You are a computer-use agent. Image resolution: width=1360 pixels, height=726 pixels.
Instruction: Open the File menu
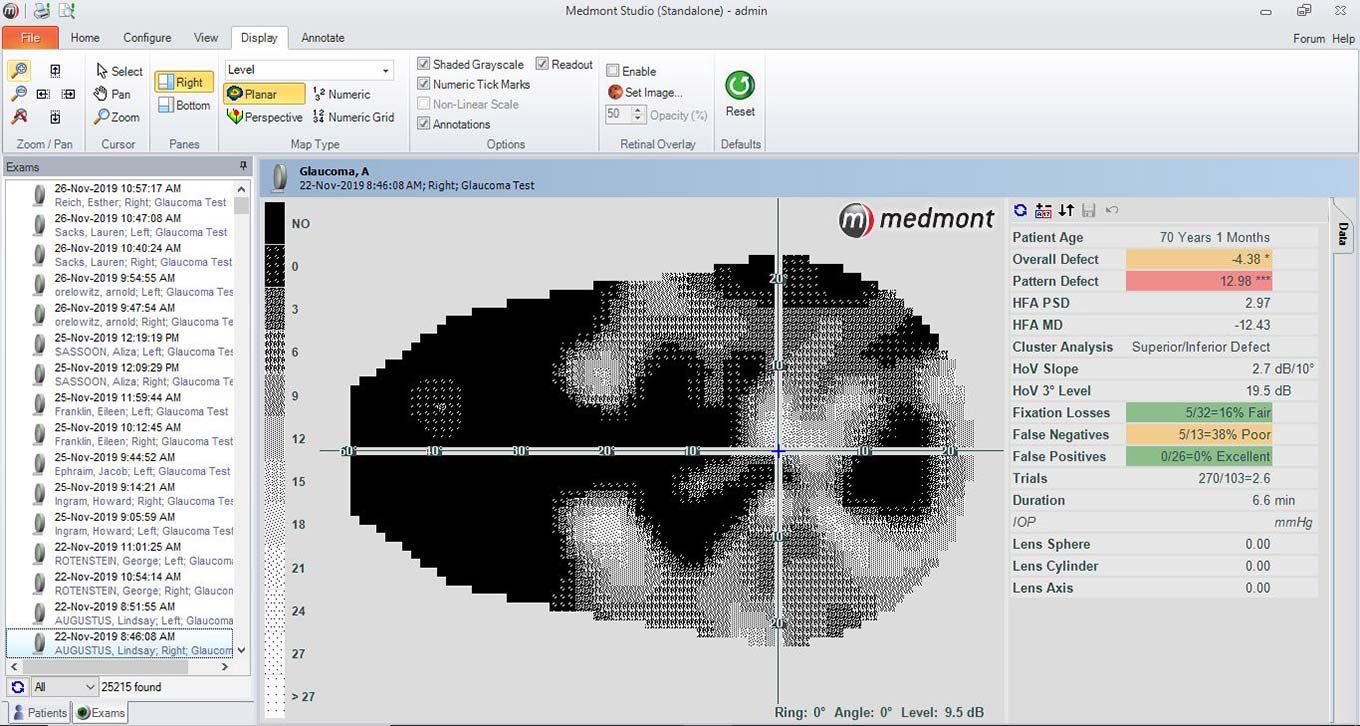(x=30, y=38)
